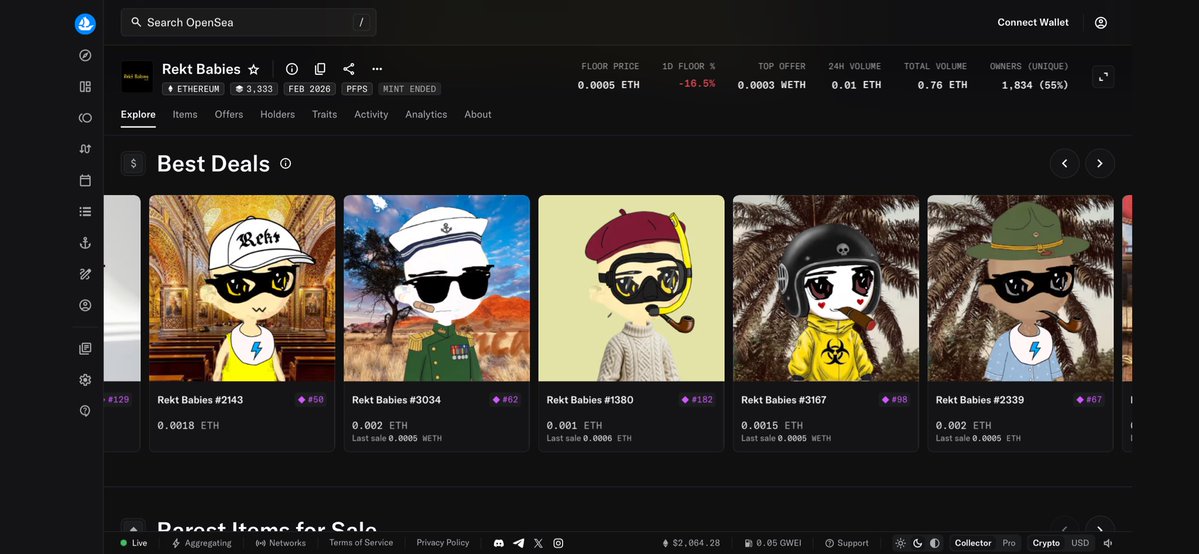Click the Connect Wallet button
Screen dimensions: 1199x554
point(1033,23)
